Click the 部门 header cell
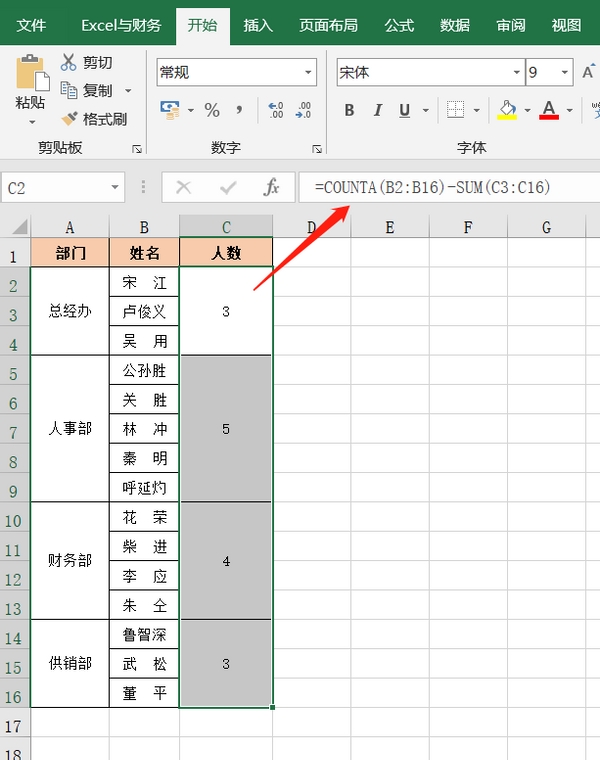The height and width of the screenshot is (760, 600). (x=70, y=253)
